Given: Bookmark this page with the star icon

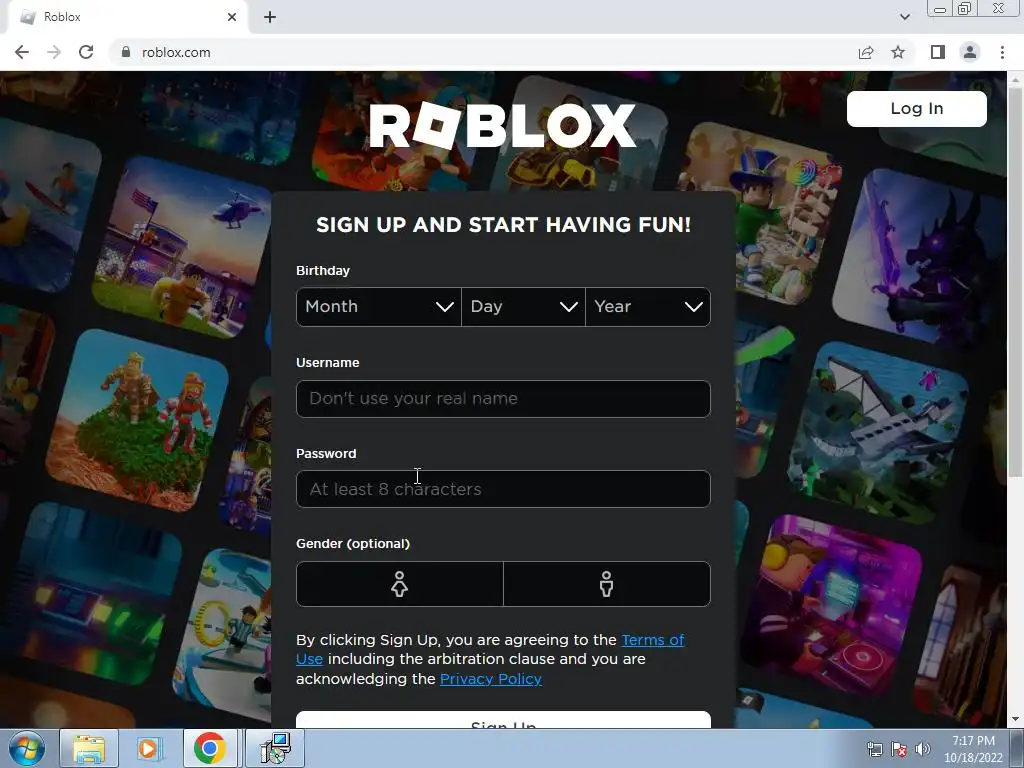Looking at the screenshot, I should 898,52.
